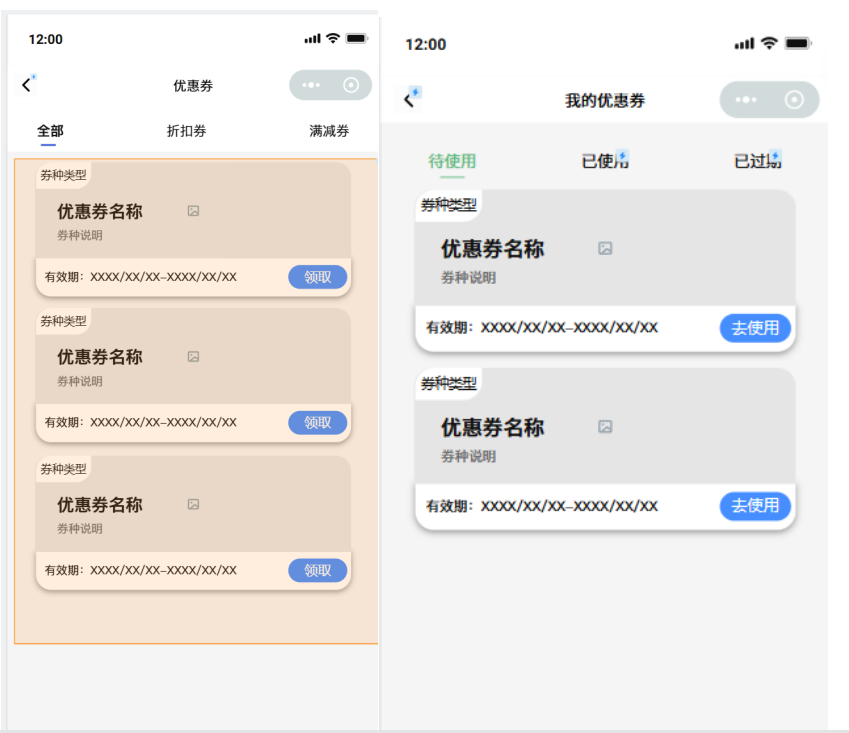Click 有效期 date text in first 优惠券 card
Screen dimensions: 849x733
[x=141, y=277]
